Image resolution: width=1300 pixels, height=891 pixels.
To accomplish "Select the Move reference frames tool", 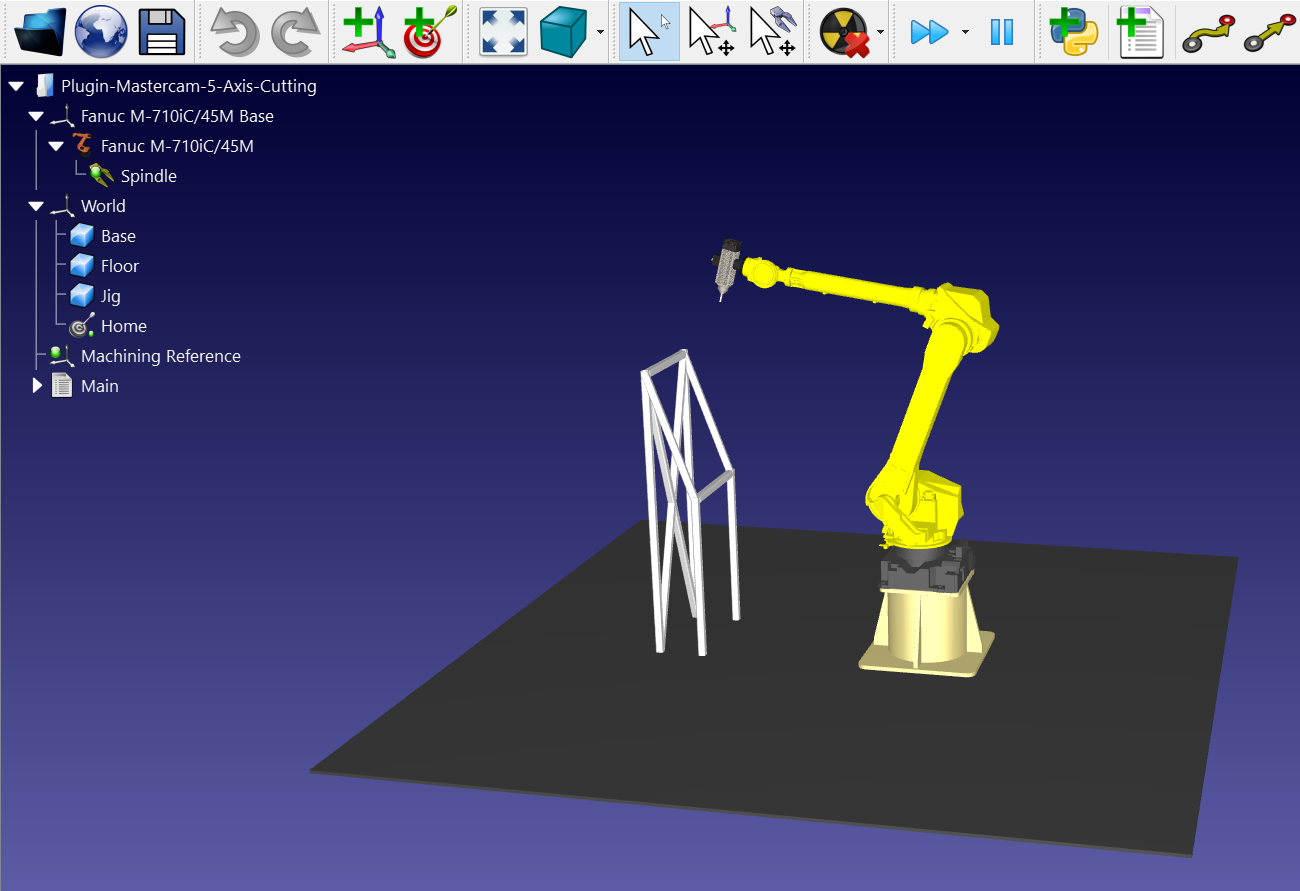I will click(x=712, y=32).
